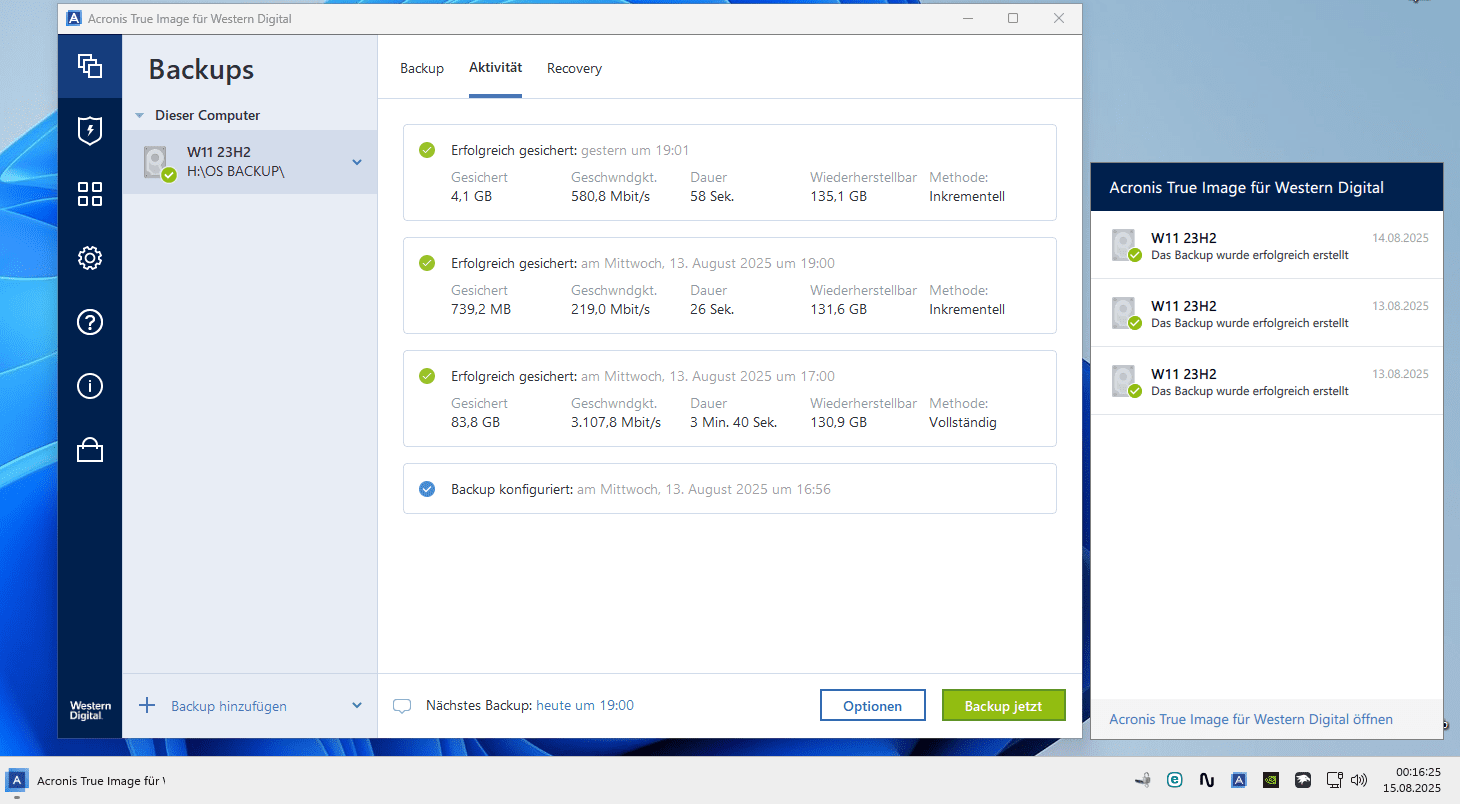Click the eagle head tray icon
This screenshot has width=1460, height=804.
(1302, 780)
